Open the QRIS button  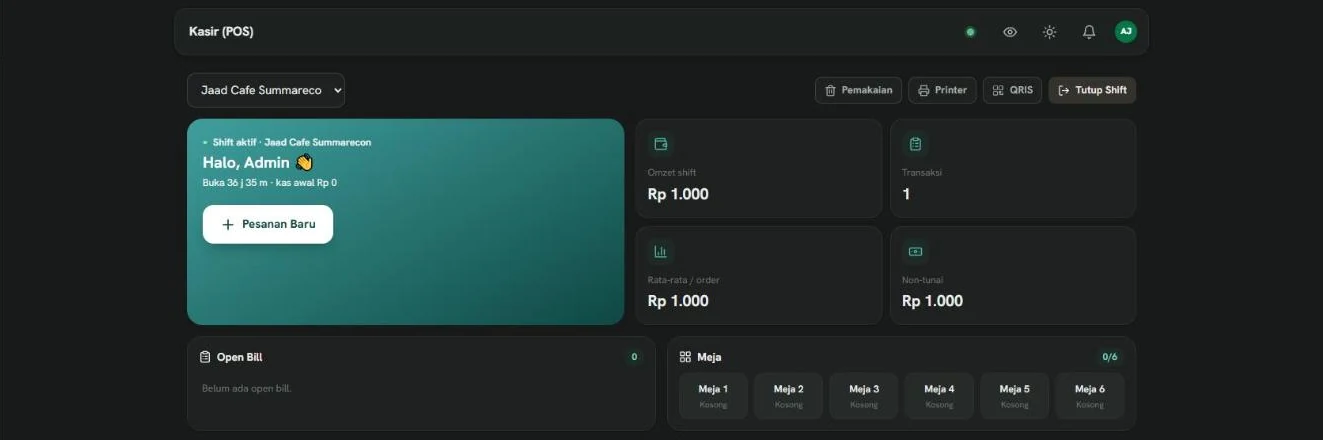[1012, 90]
